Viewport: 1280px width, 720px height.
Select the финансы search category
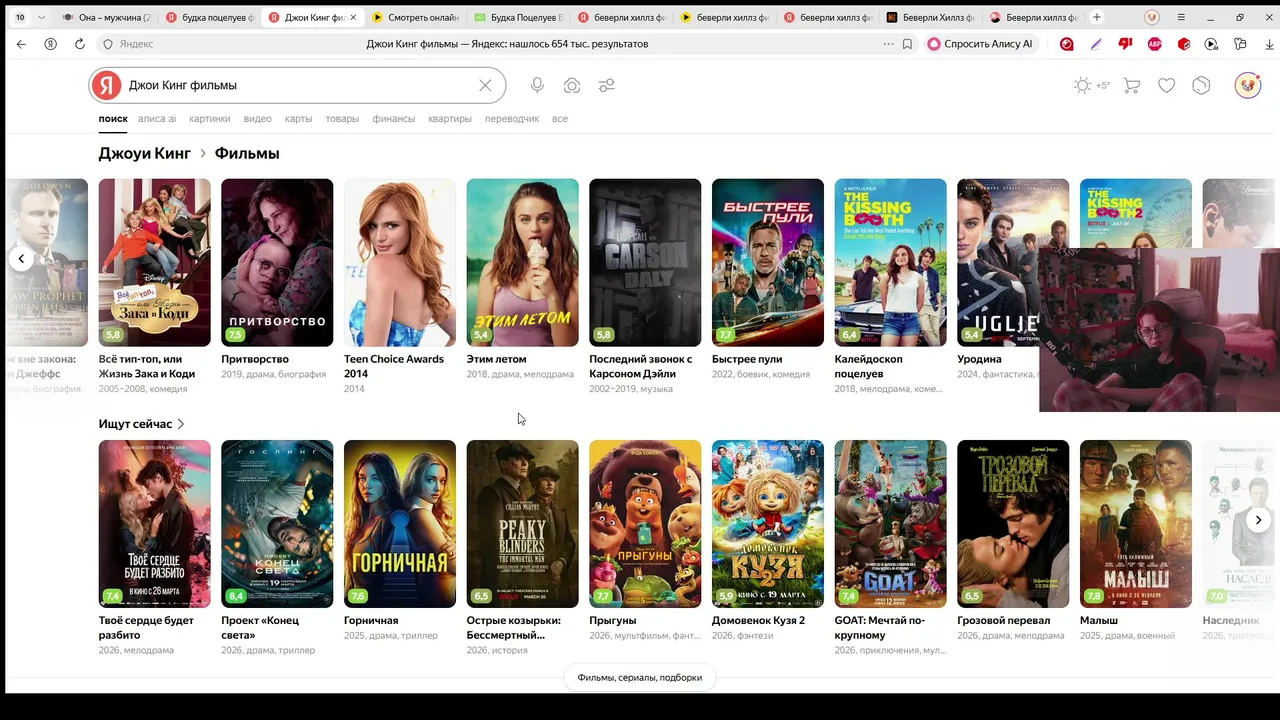coord(394,118)
